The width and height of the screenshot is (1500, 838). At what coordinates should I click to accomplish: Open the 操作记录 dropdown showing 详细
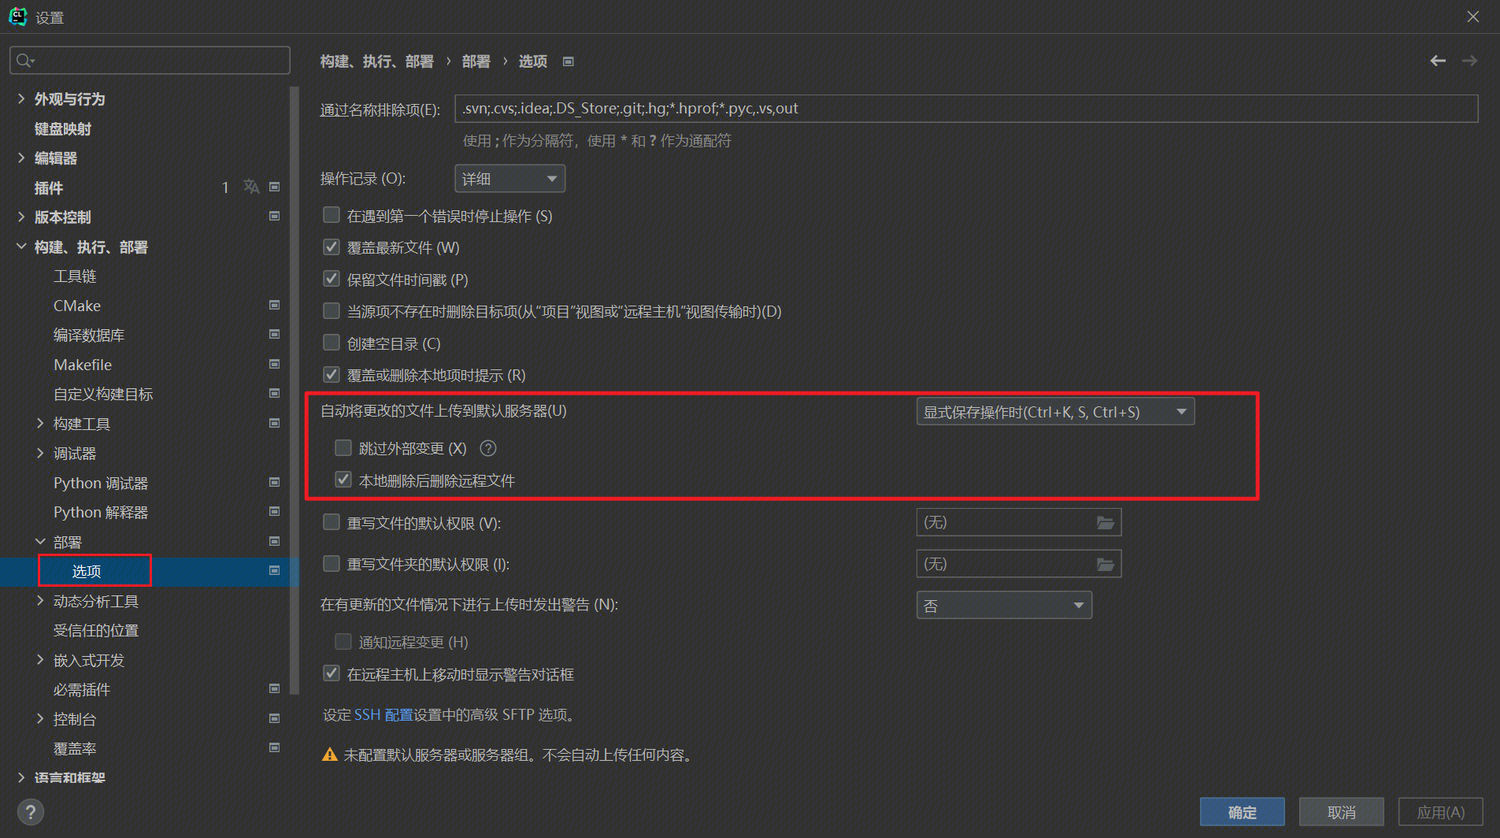(x=509, y=179)
